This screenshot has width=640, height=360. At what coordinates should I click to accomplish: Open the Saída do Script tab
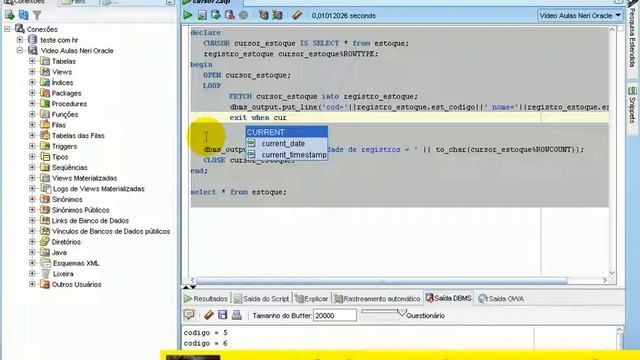(x=261, y=299)
